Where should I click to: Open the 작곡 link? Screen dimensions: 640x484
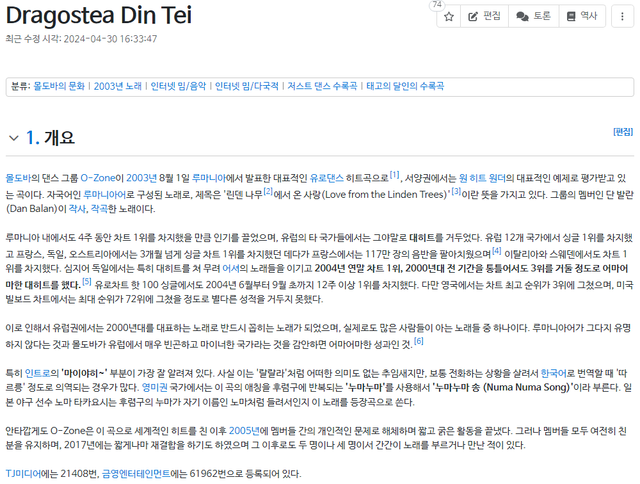point(99,209)
